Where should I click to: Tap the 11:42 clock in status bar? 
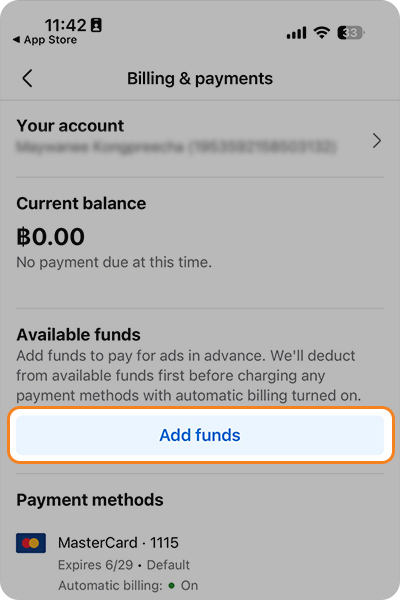tap(65, 25)
